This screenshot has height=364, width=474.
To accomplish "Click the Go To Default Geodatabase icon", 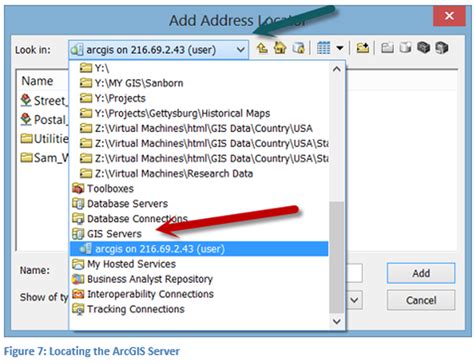I will tap(298, 49).
